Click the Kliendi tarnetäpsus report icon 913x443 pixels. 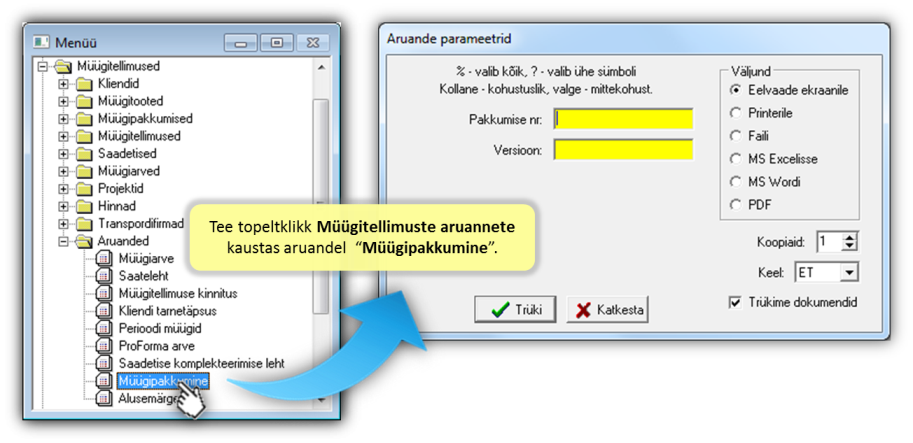(104, 311)
